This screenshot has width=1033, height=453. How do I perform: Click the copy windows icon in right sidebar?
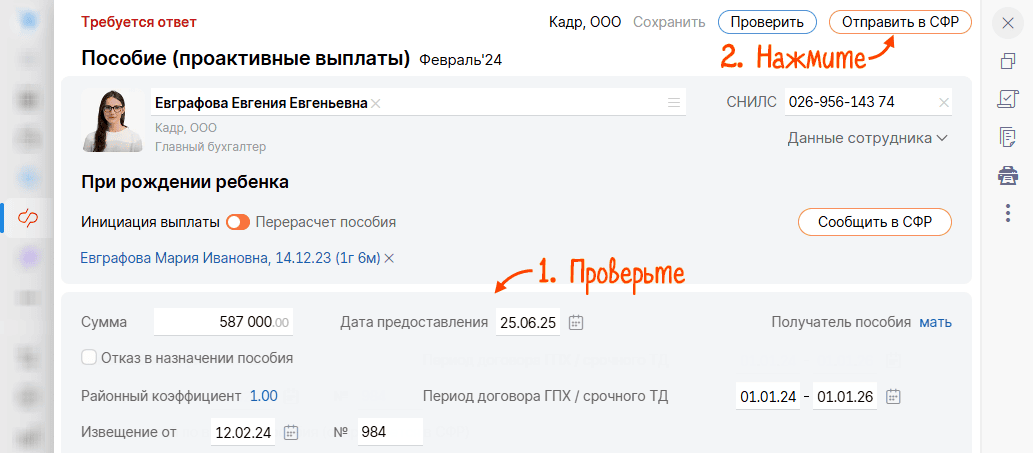[x=1008, y=61]
